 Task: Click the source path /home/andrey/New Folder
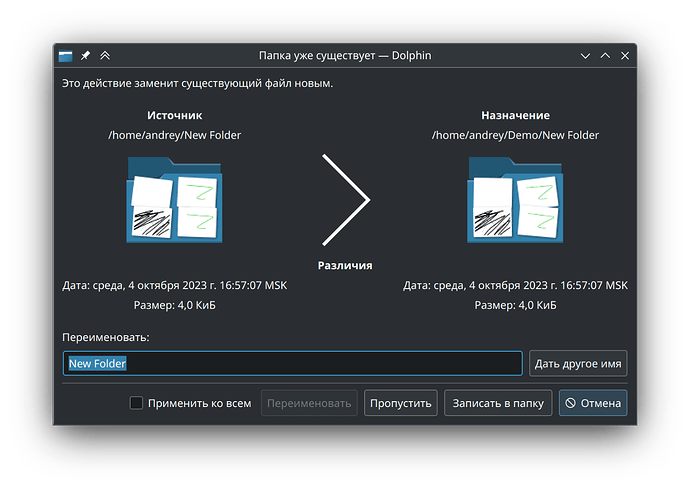pyautogui.click(x=175, y=135)
